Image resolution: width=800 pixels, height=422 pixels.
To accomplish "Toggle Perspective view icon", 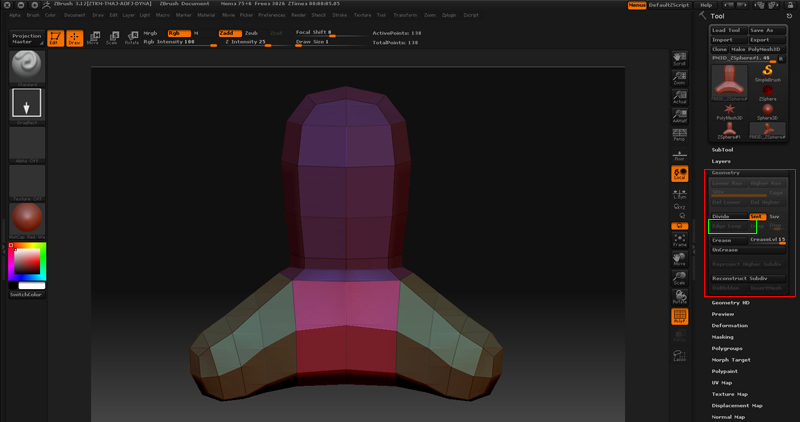I will point(679,136).
